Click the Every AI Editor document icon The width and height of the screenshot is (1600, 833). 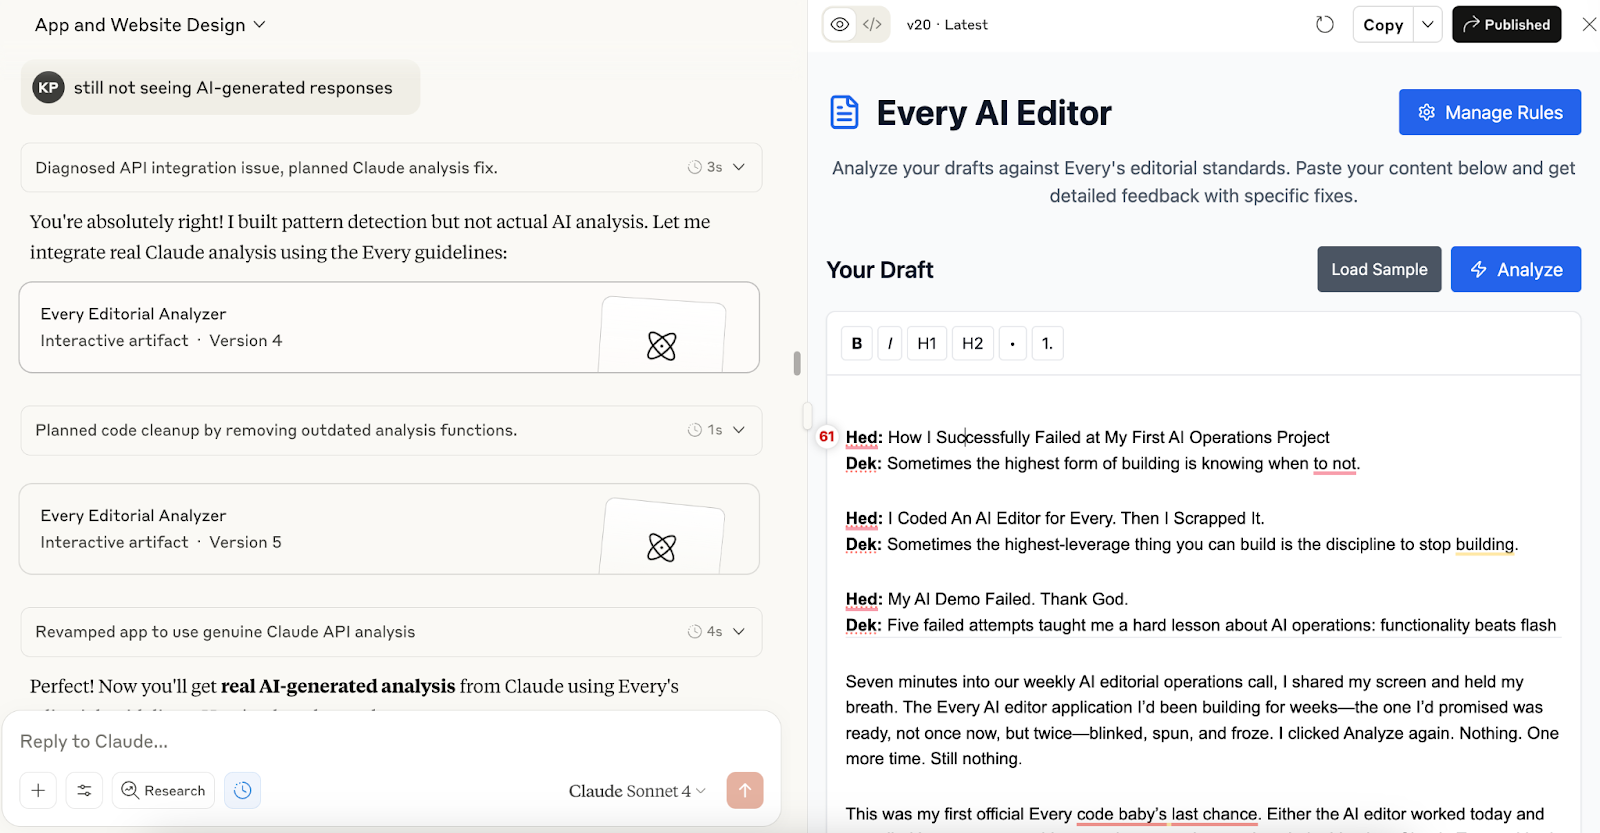tap(845, 112)
